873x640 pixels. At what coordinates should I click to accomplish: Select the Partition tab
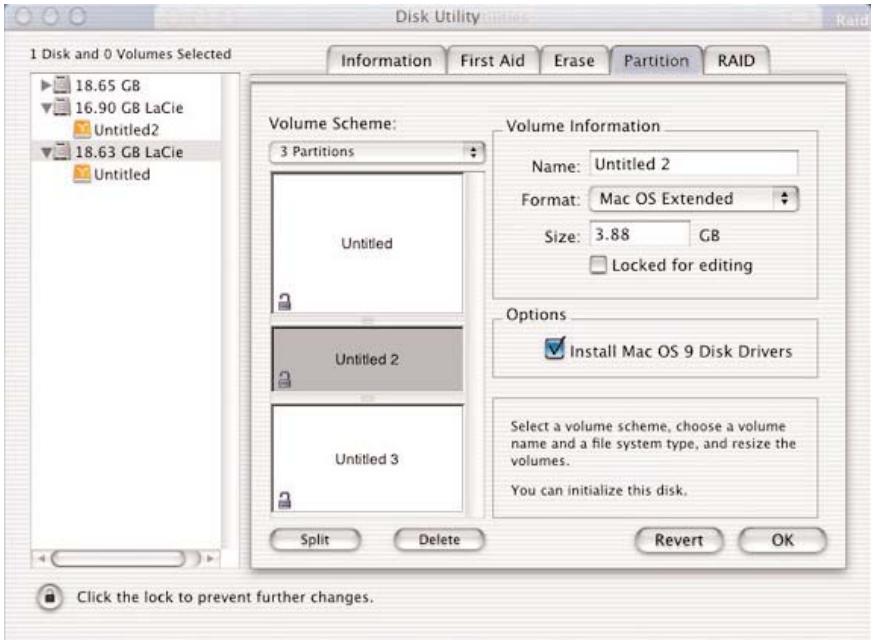[x=656, y=60]
